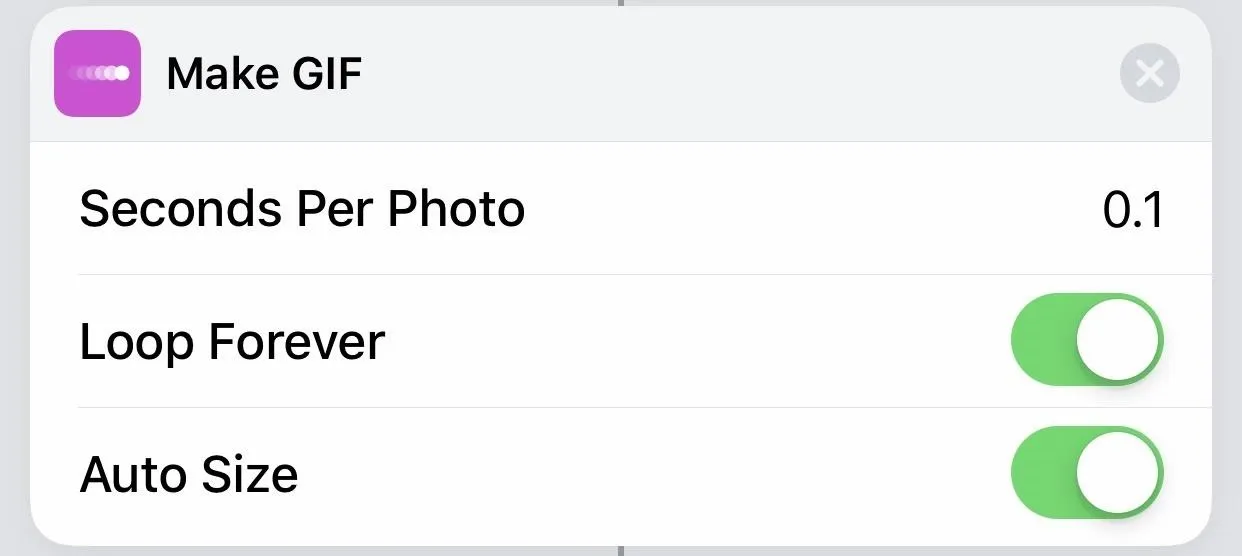The image size is (1242, 556).
Task: Remove the Make GIF action with X
Action: tap(1149, 74)
